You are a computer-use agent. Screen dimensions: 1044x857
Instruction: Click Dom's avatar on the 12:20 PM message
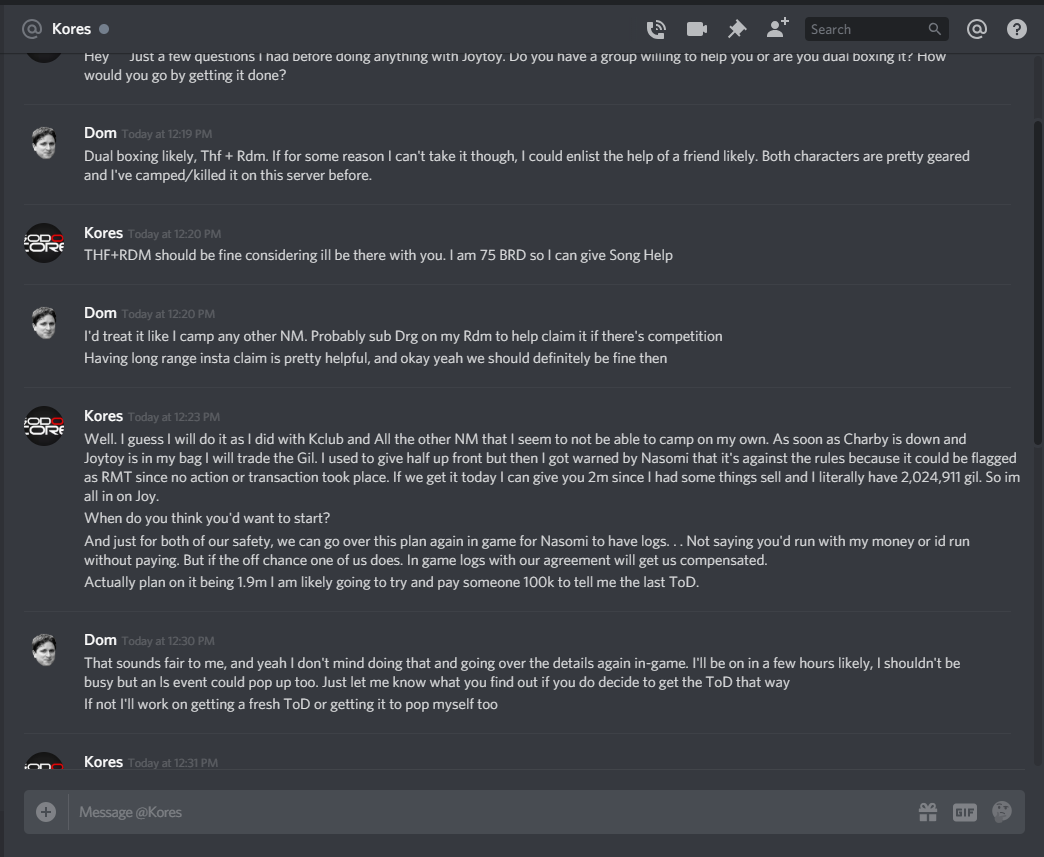44,322
